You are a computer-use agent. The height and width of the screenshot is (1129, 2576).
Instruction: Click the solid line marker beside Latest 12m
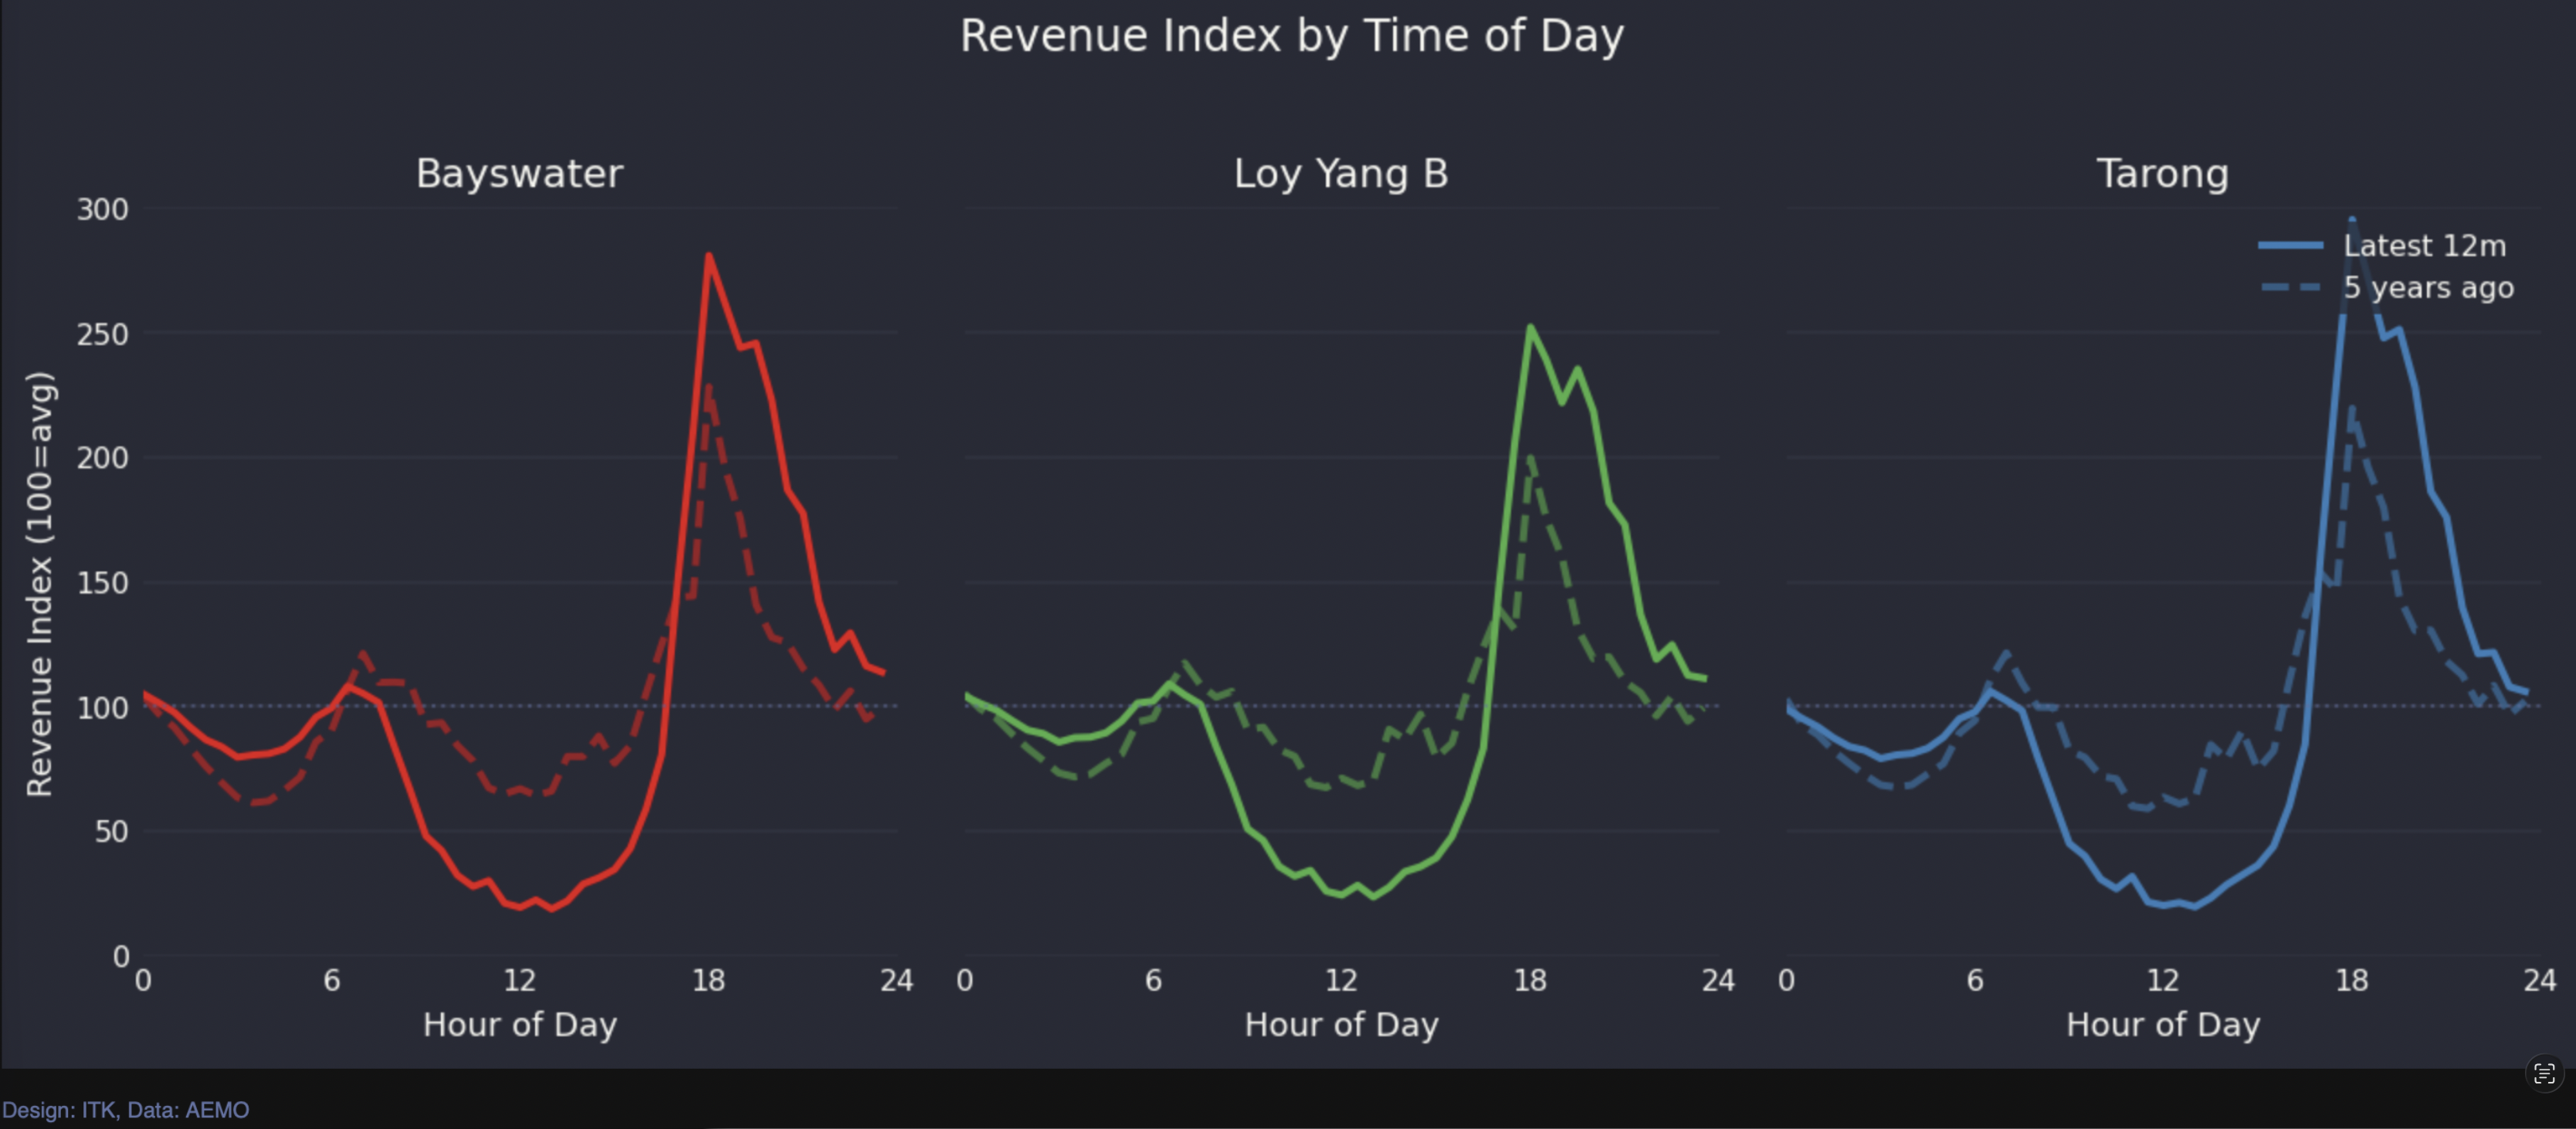(2290, 245)
